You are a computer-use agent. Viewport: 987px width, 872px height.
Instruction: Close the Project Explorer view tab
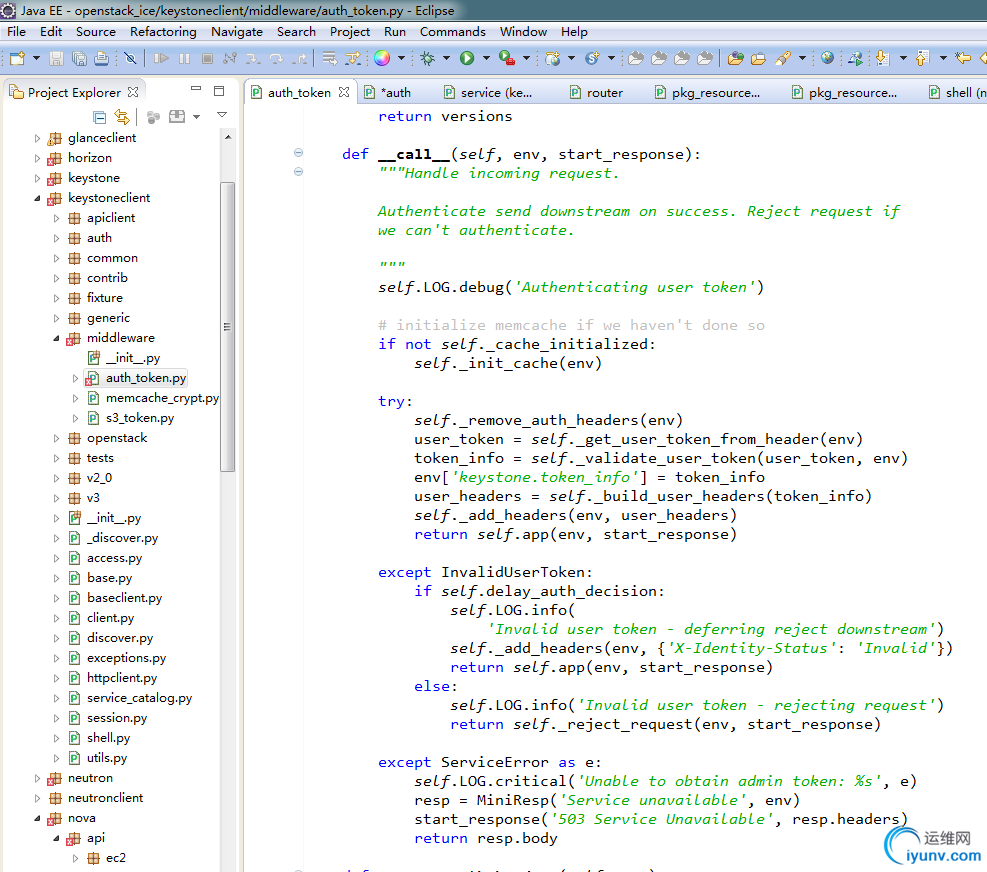[133, 92]
